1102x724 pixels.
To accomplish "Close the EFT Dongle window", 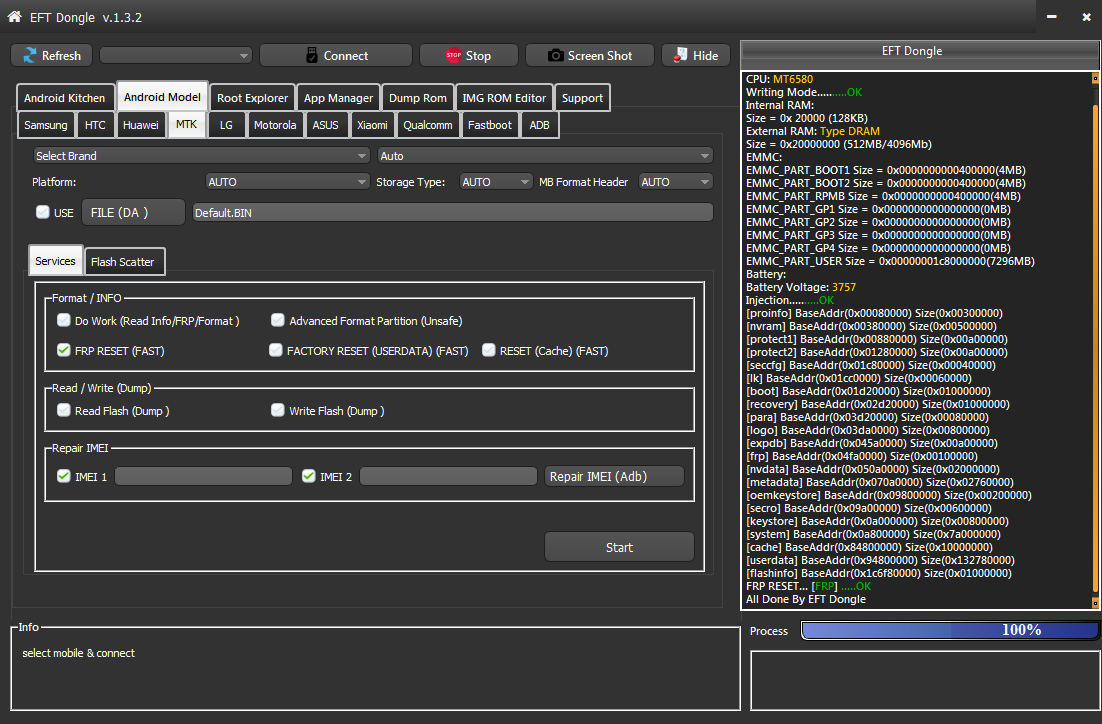I will point(1086,17).
